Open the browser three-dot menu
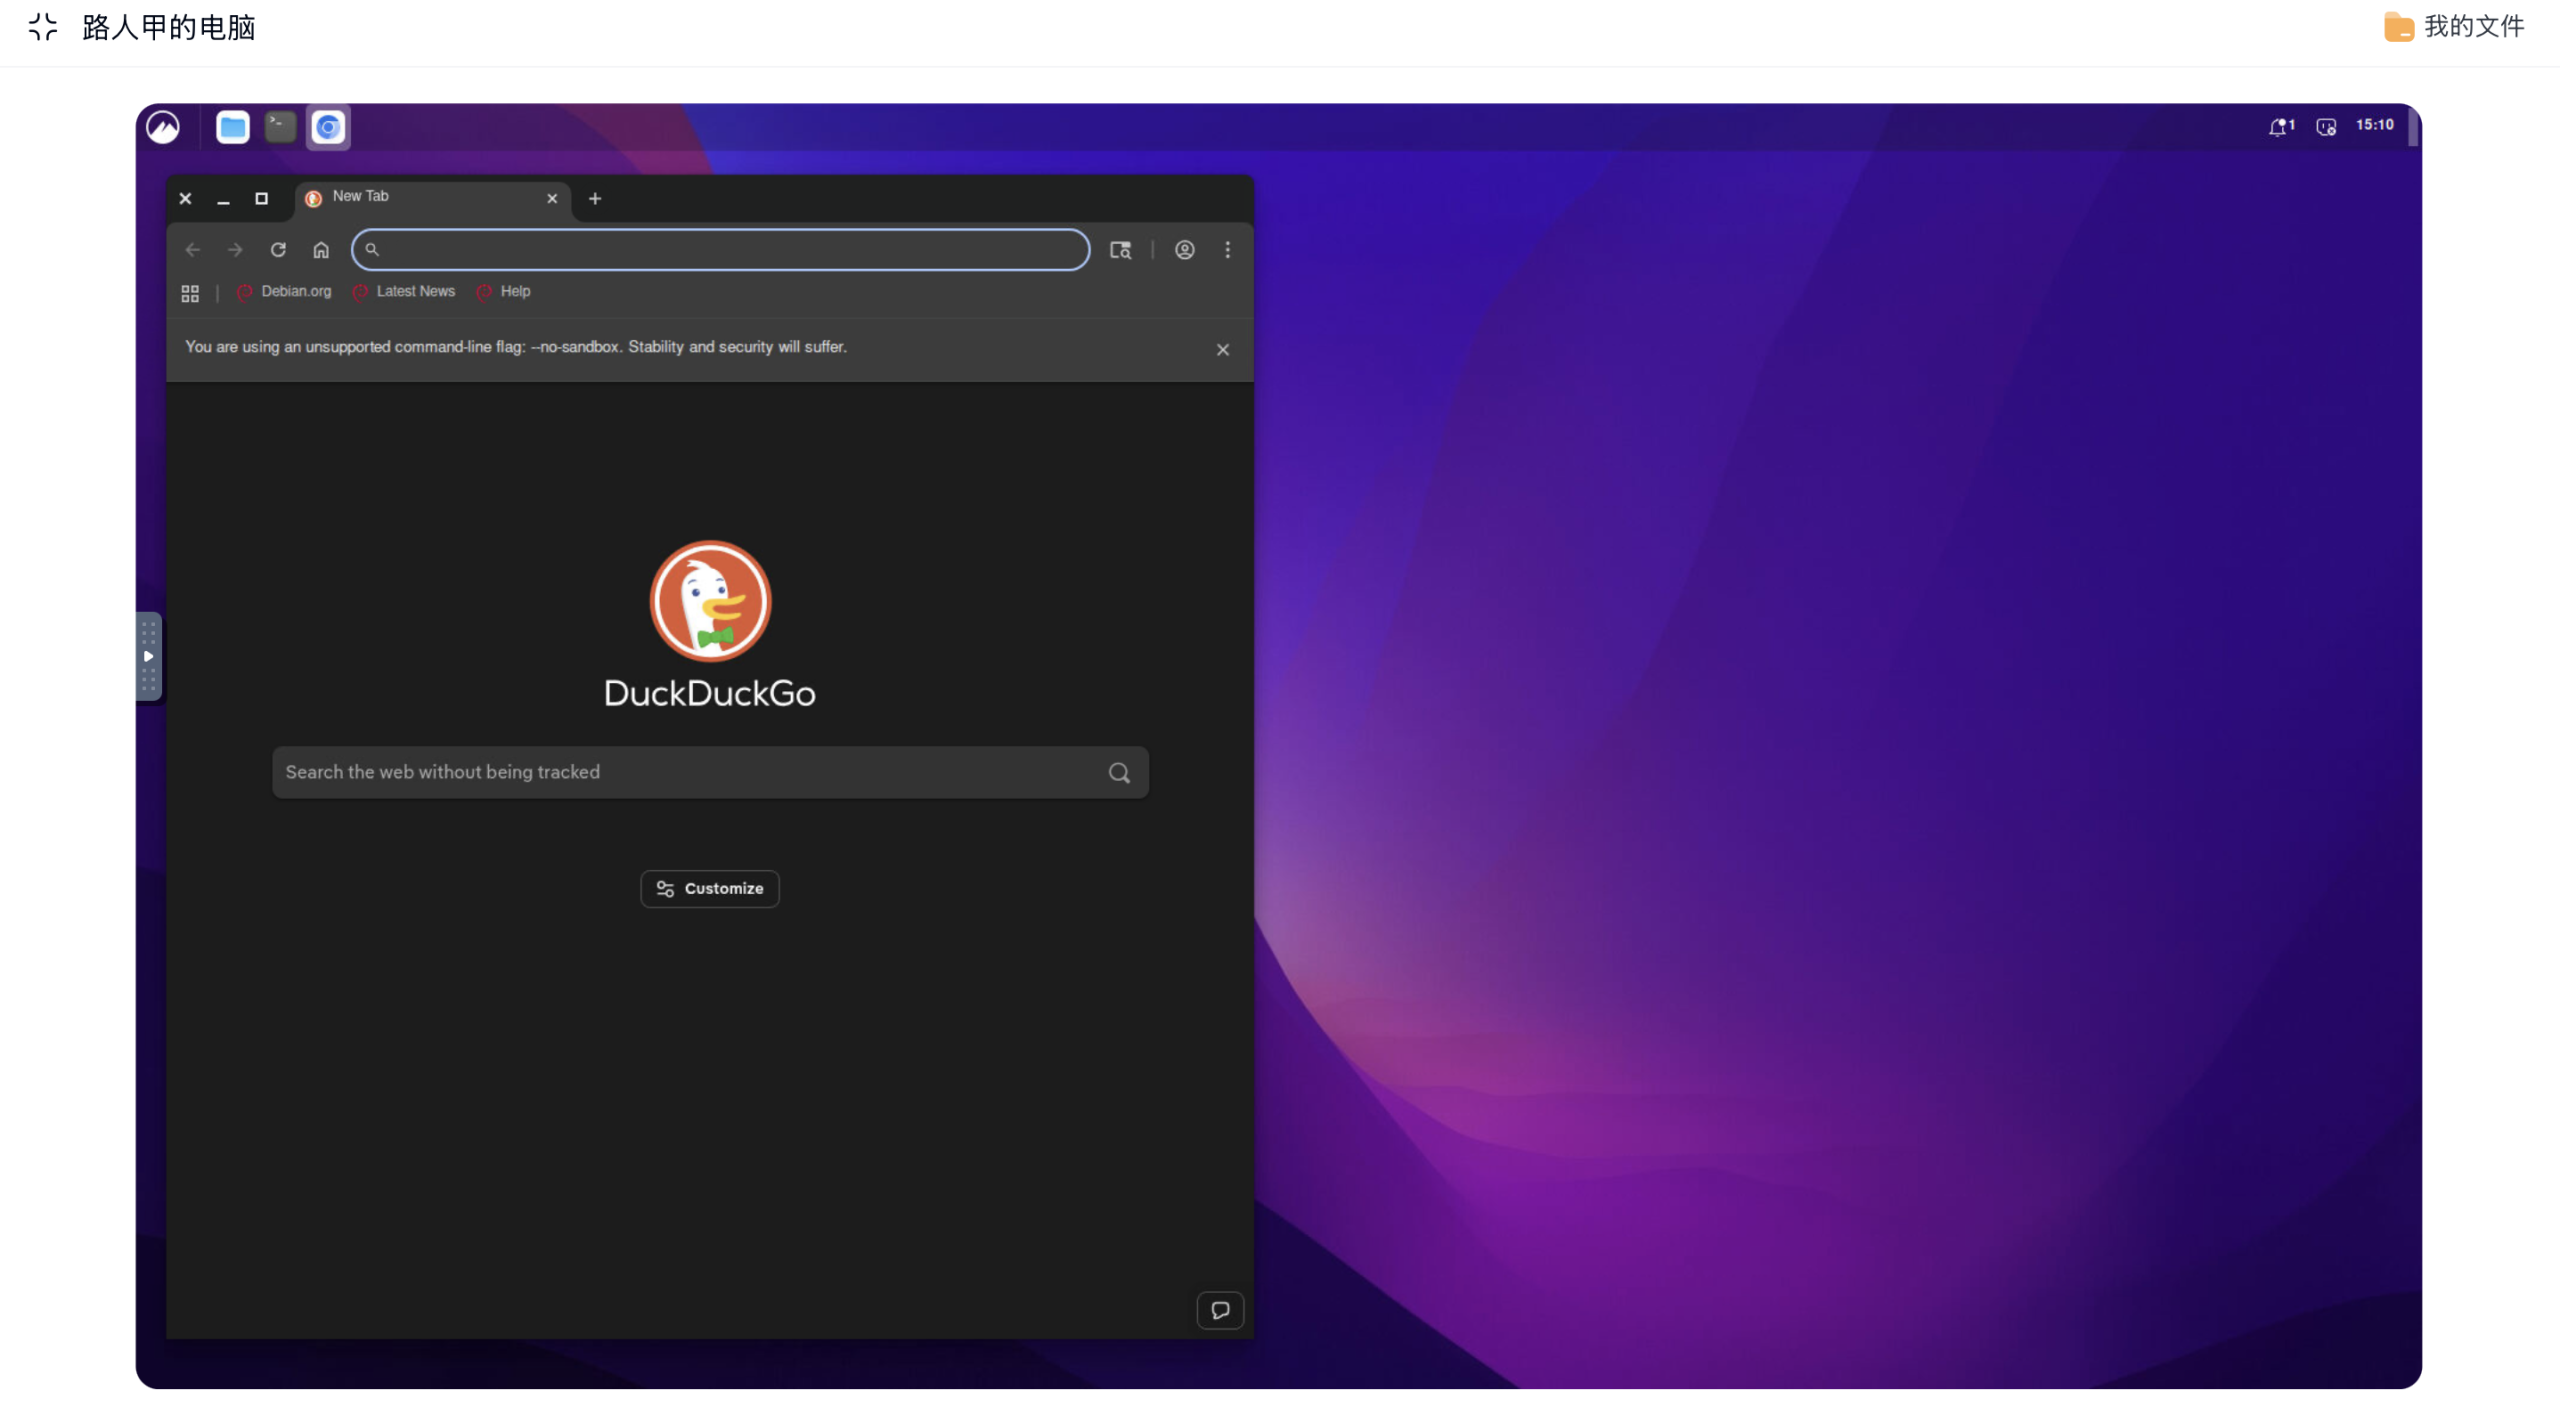The image size is (2560, 1423). click(1228, 250)
